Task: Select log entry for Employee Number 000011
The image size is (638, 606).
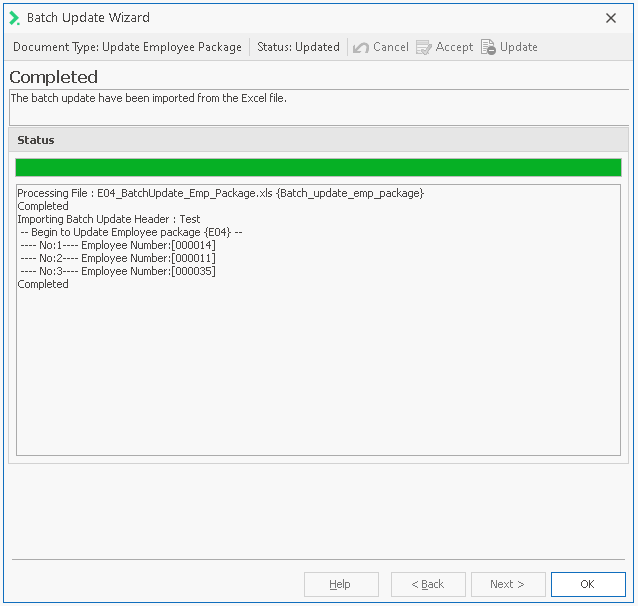Action: click(x=118, y=258)
